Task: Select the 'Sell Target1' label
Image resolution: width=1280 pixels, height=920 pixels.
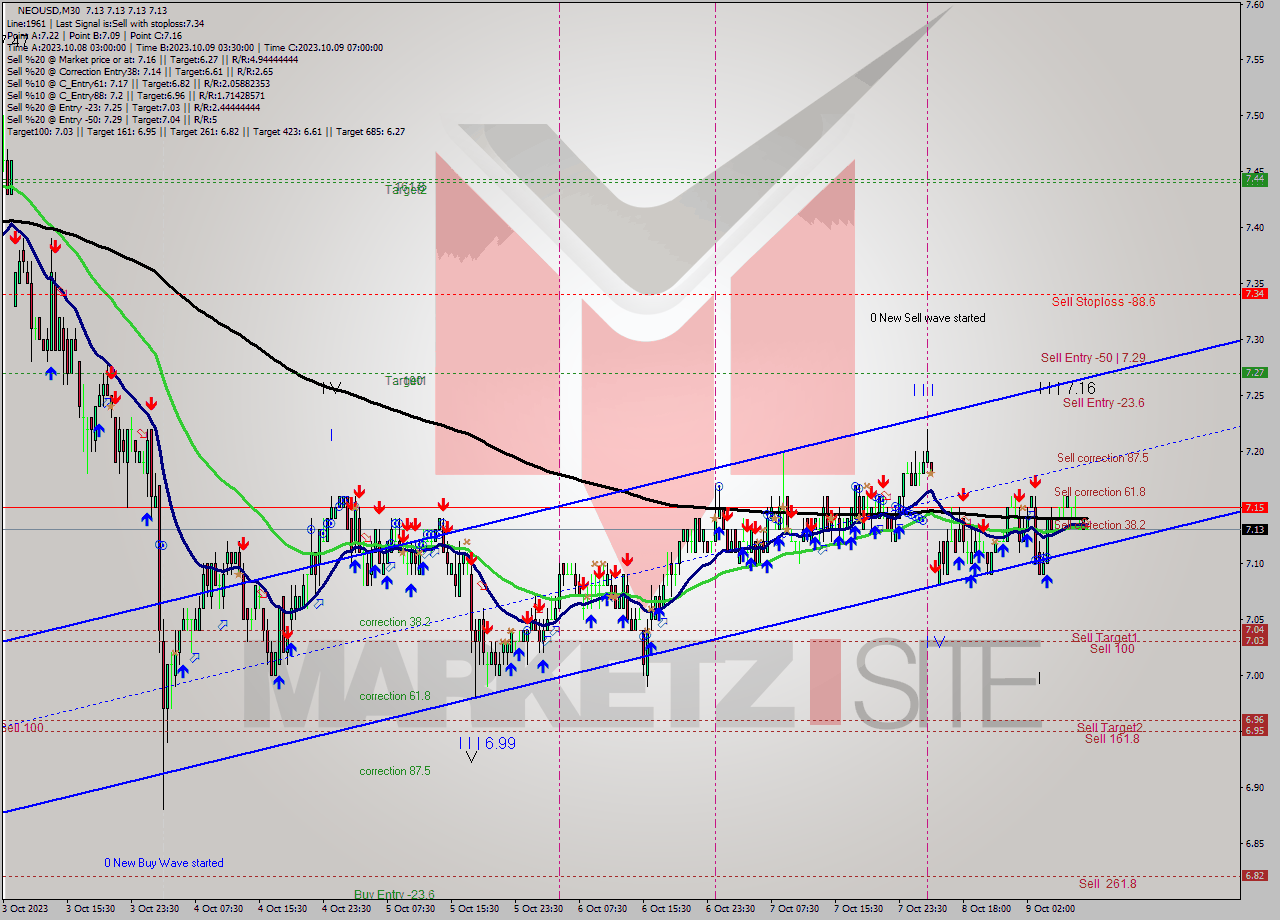Action: [x=1104, y=638]
